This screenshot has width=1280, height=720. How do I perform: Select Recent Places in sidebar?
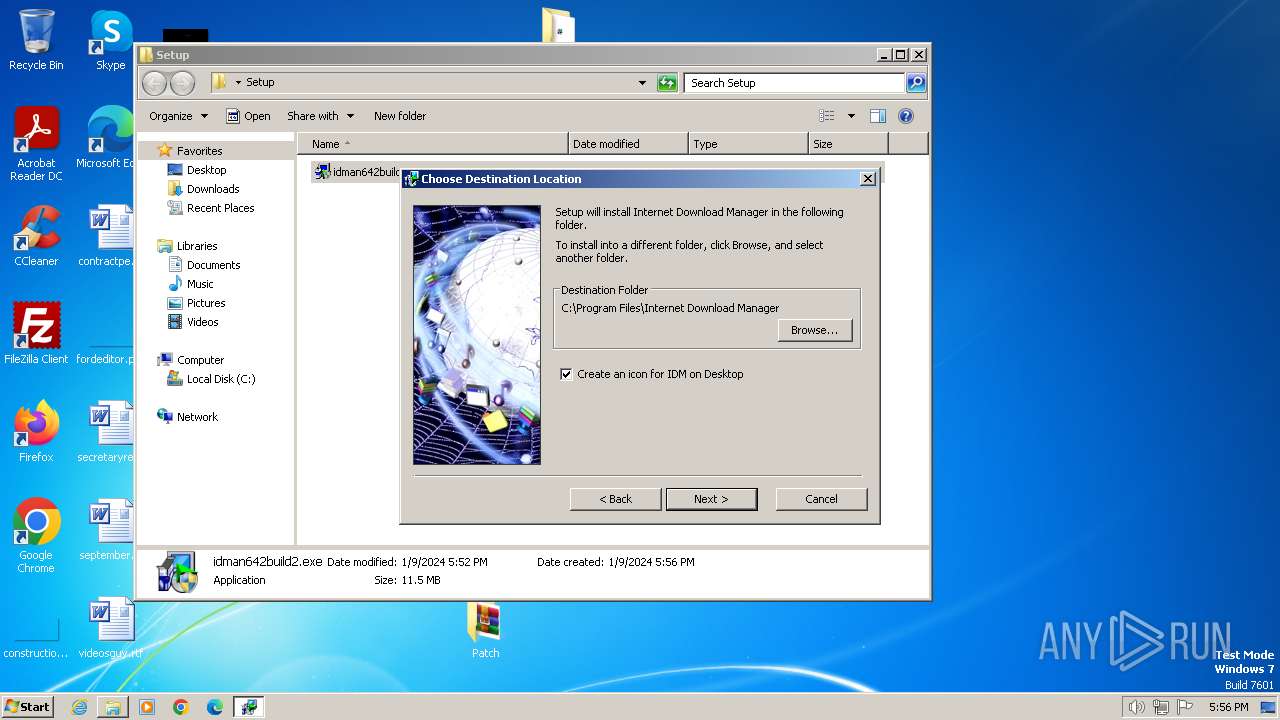click(220, 208)
